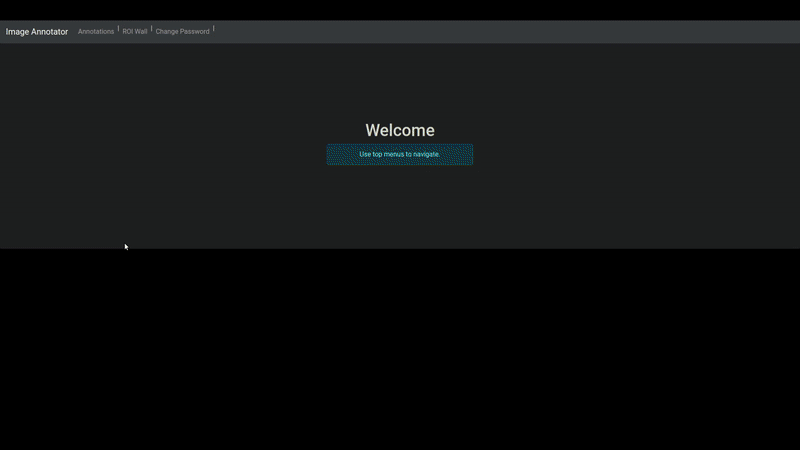The width and height of the screenshot is (800, 450).
Task: Select the 'Use top menus to navigate' banner
Action: coord(399,154)
